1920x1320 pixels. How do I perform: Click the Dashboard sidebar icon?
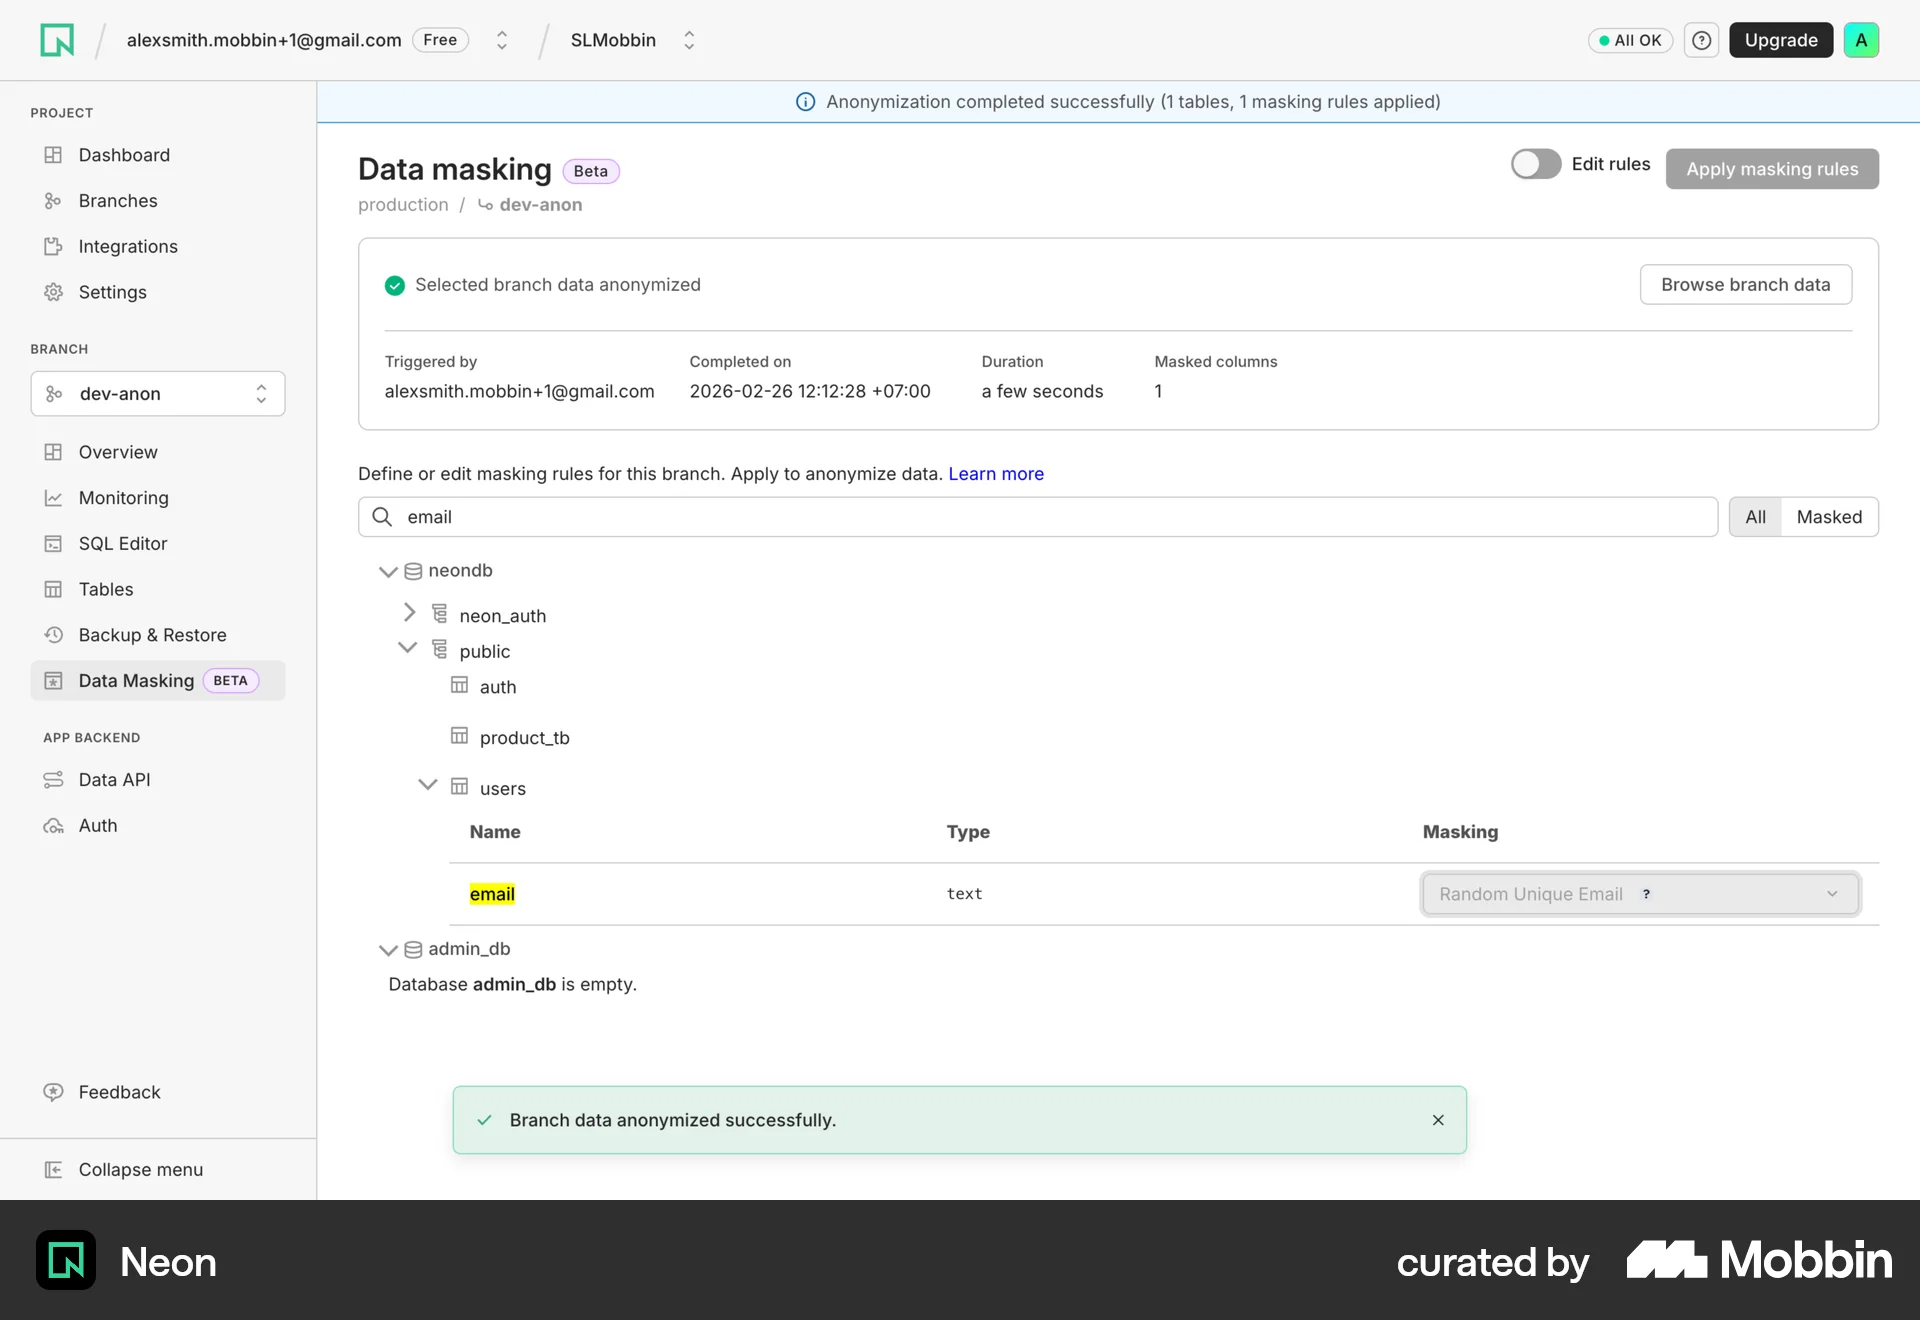pyautogui.click(x=53, y=155)
